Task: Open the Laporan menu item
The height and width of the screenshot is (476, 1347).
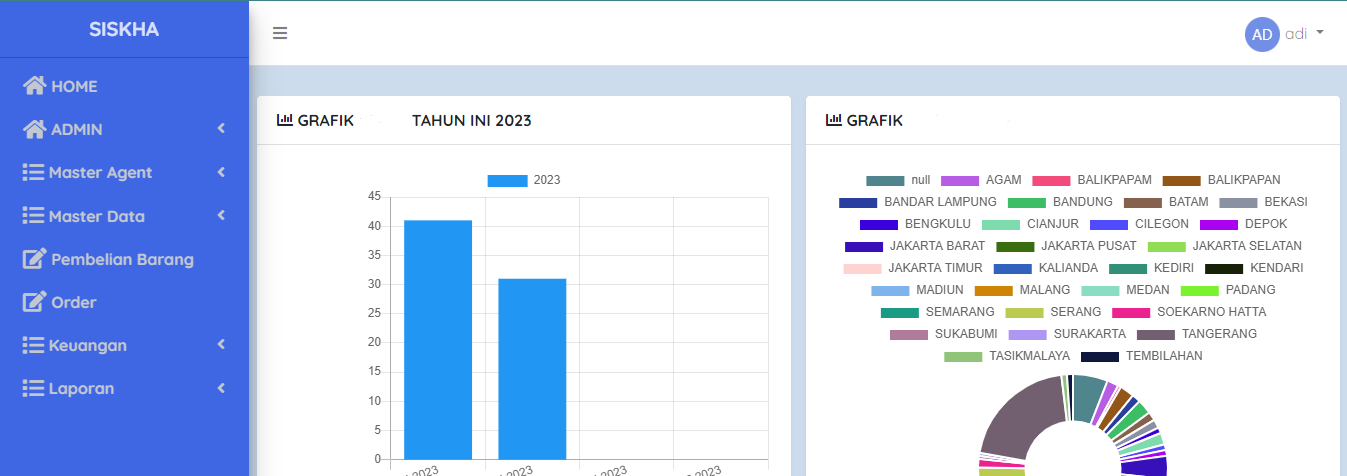Action: click(81, 388)
